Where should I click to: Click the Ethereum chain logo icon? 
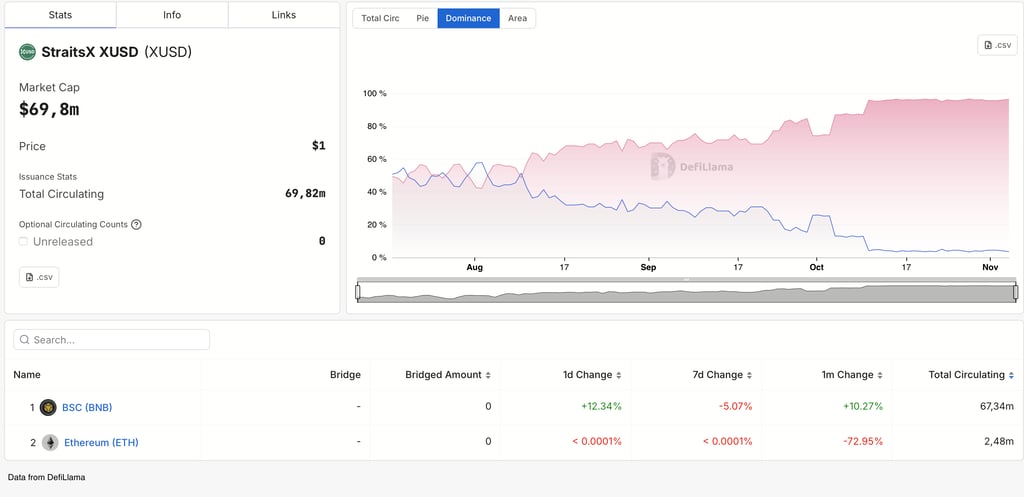(49, 442)
